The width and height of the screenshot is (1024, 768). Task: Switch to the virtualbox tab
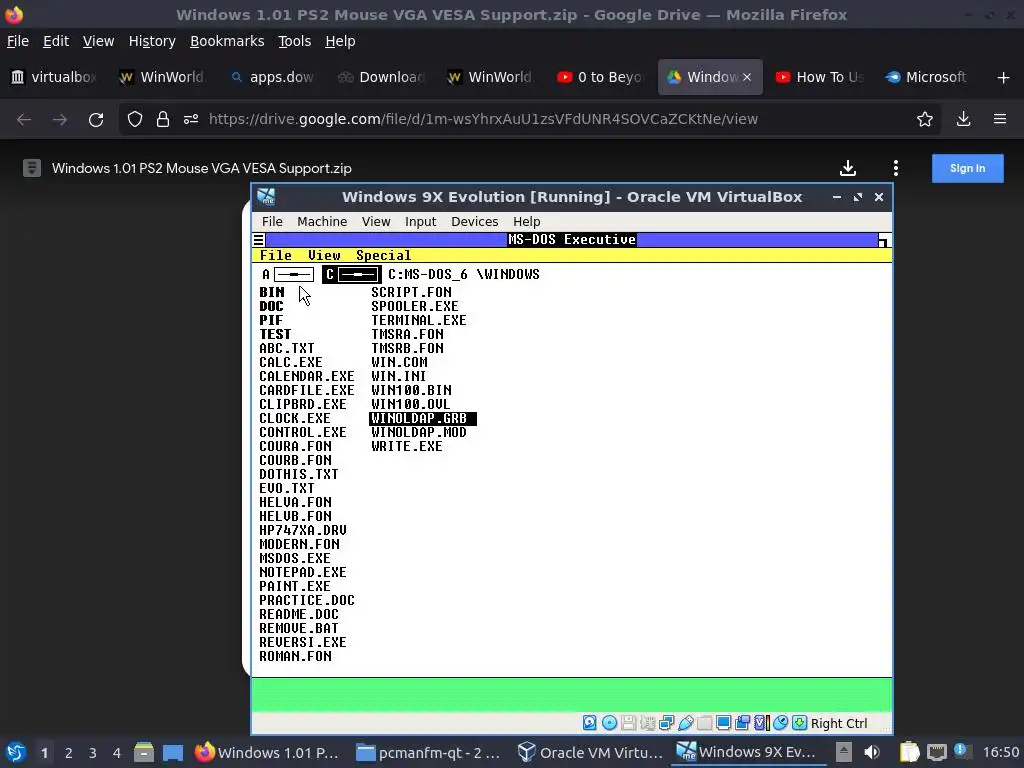55,77
